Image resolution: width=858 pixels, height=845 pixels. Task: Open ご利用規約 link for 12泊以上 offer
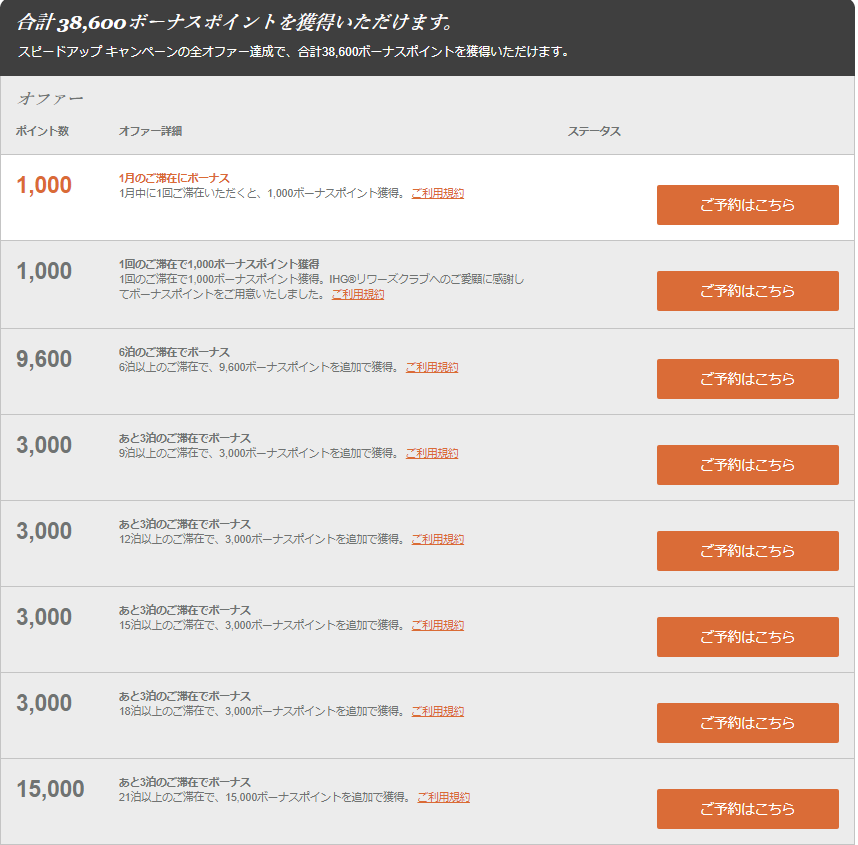(438, 539)
